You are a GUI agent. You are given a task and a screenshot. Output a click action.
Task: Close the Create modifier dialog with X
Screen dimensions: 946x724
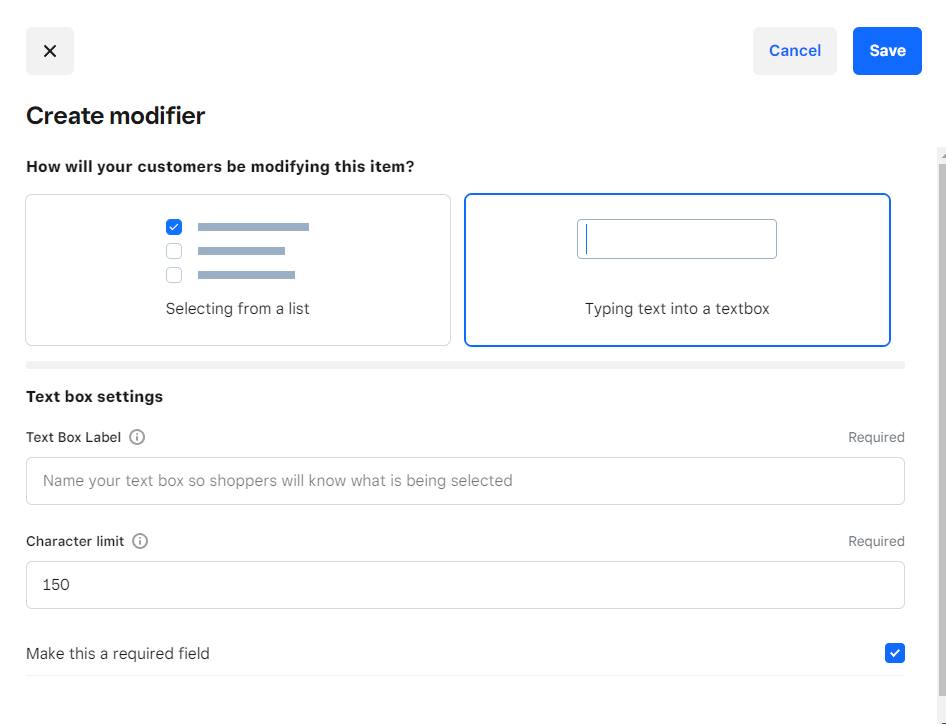coord(50,51)
